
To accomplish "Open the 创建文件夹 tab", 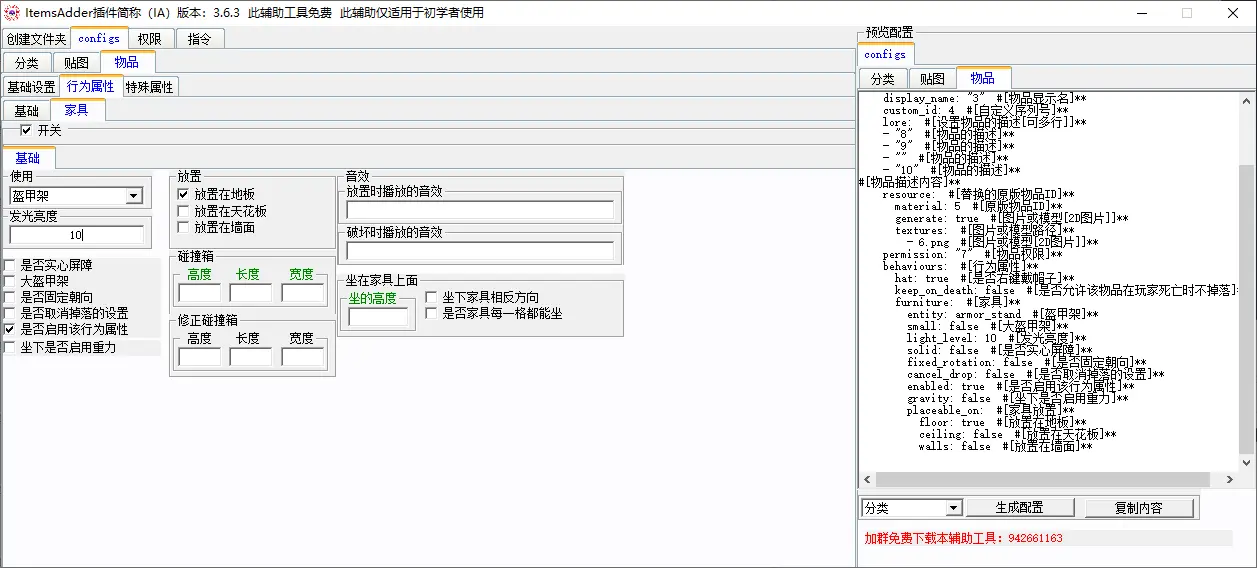I will [36, 38].
